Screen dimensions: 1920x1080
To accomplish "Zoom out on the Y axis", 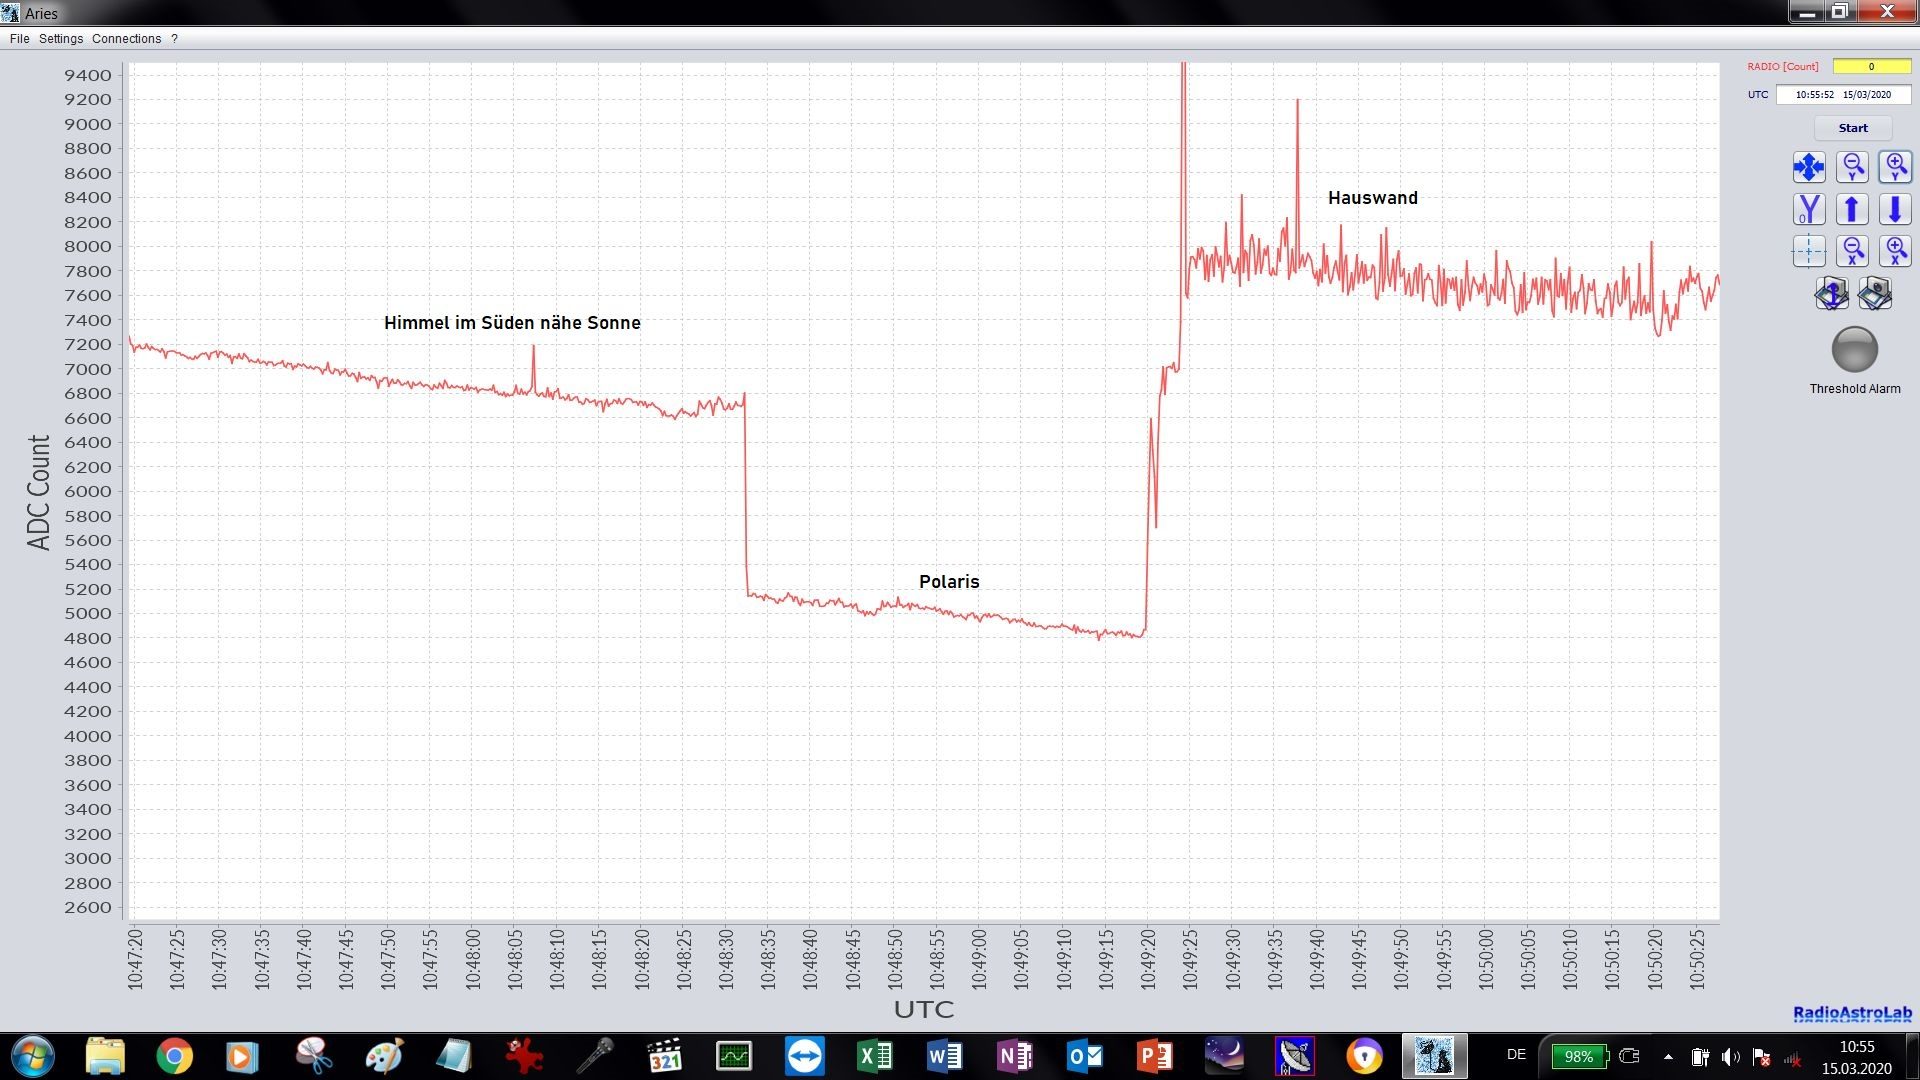I will [1852, 167].
